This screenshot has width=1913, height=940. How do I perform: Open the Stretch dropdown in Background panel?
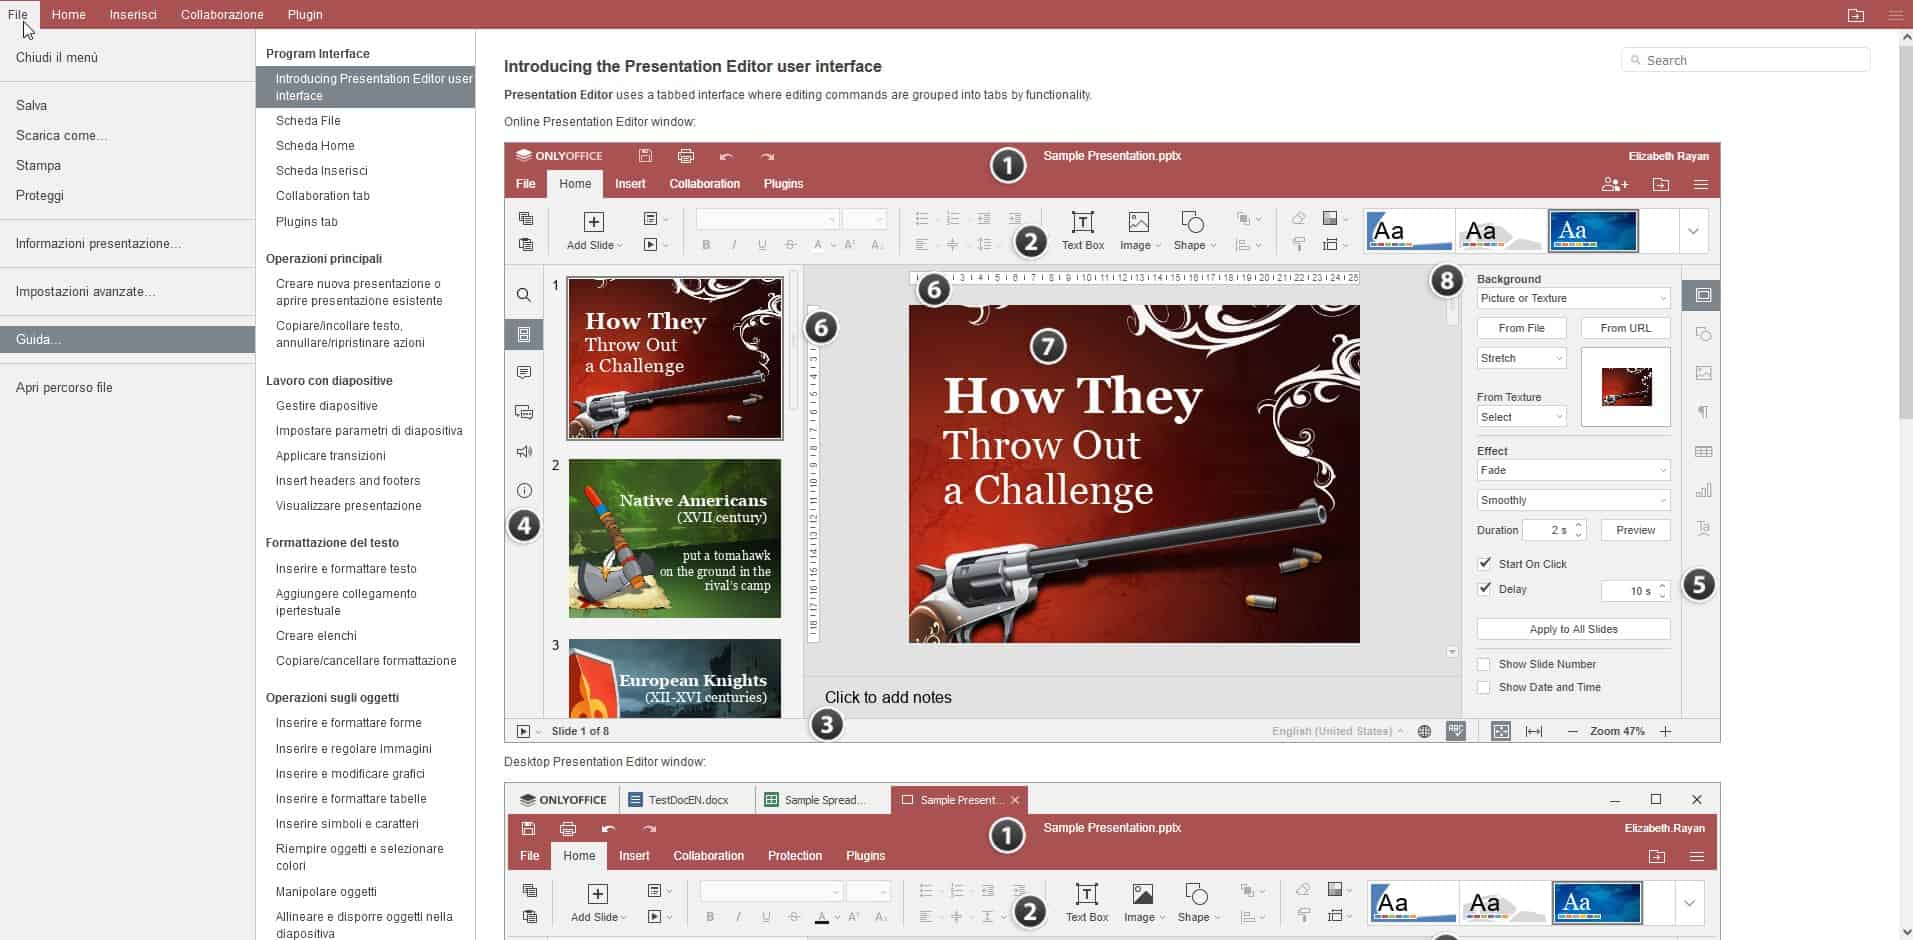point(1521,358)
